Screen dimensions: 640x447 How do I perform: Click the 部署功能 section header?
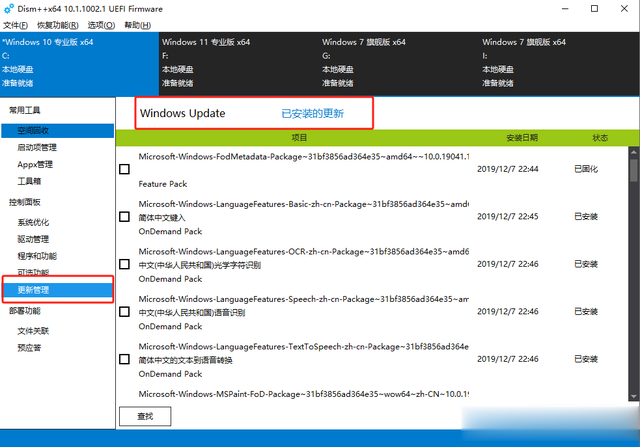(24, 311)
